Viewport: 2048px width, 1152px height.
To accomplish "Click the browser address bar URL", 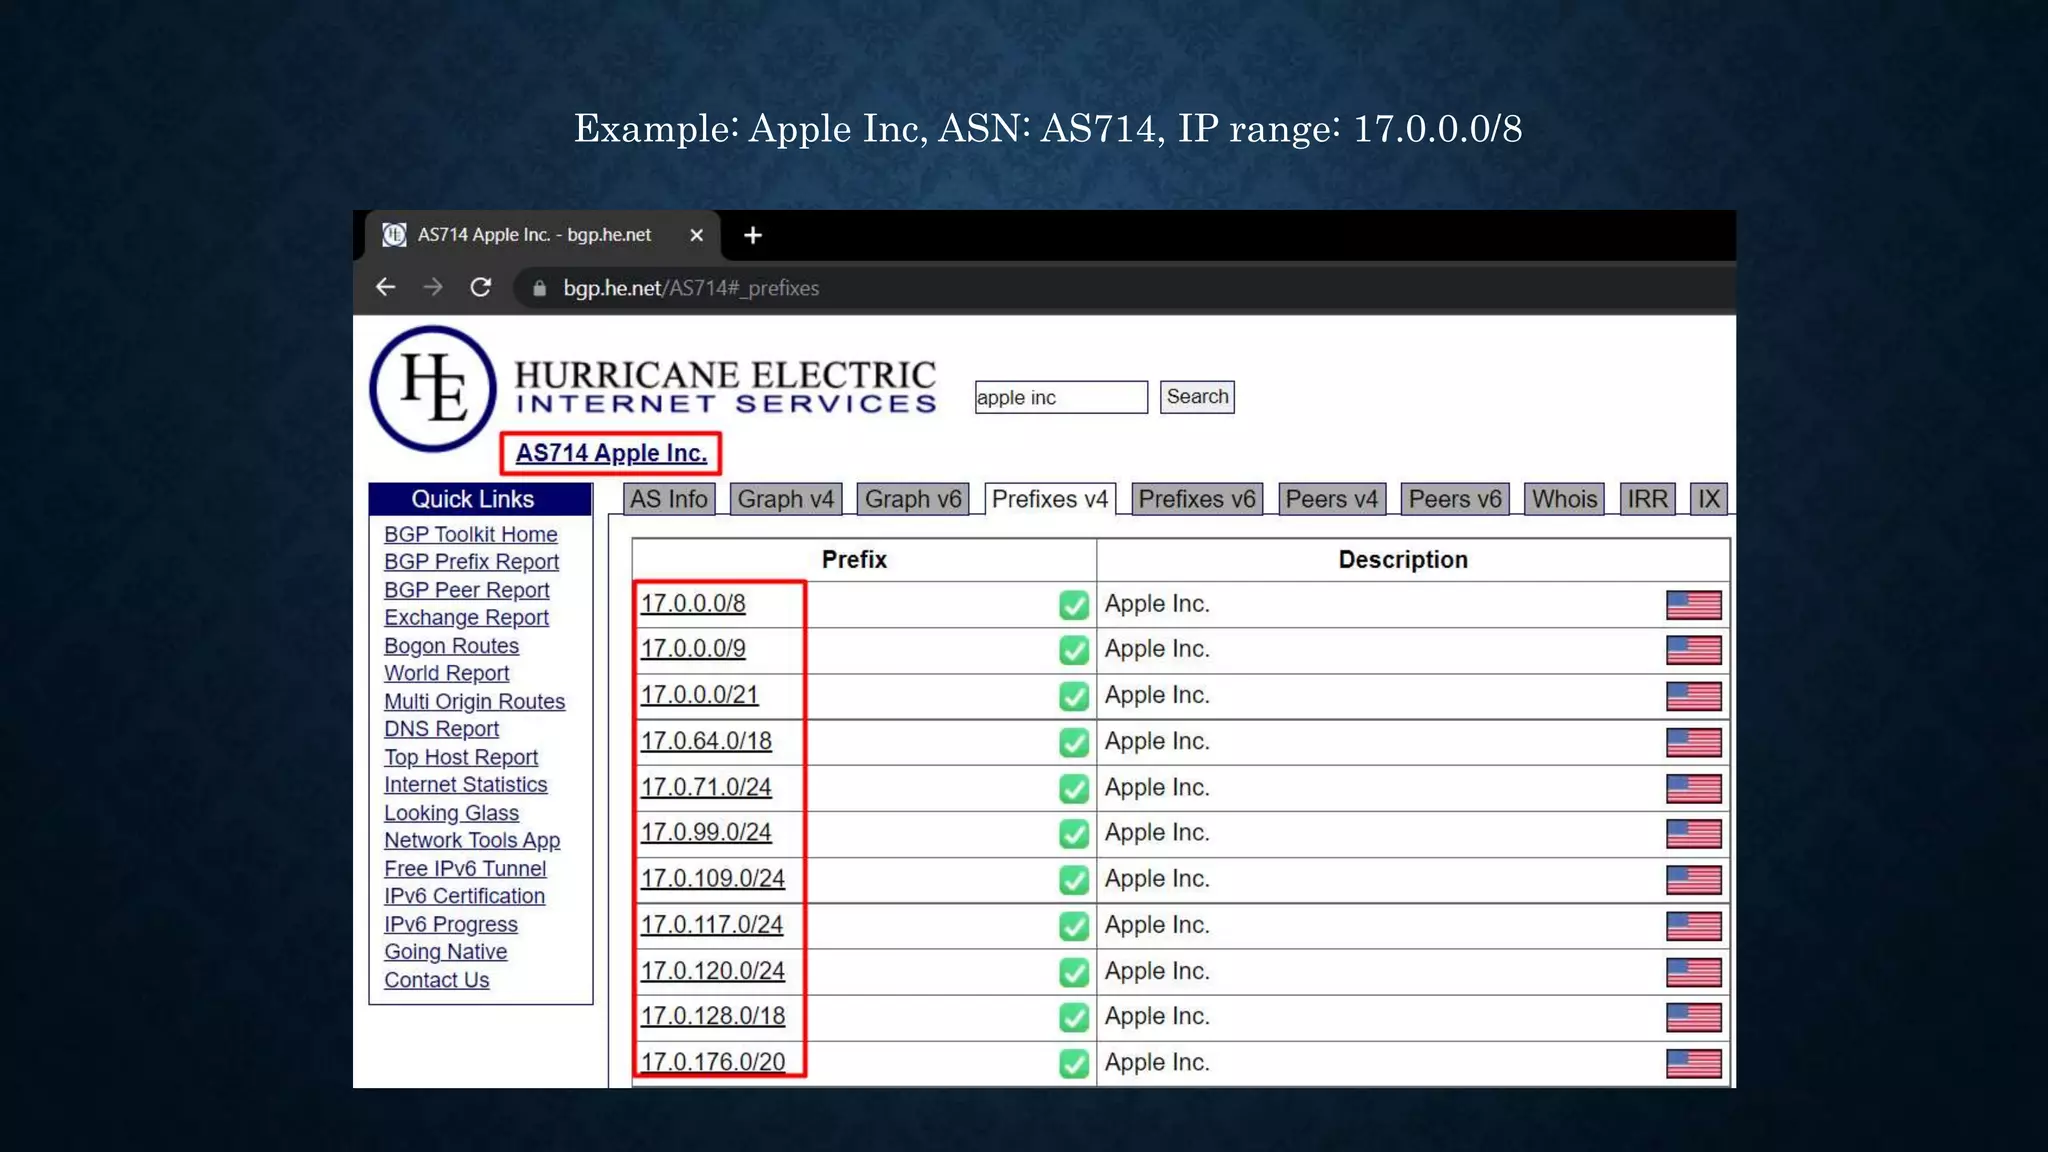I will tap(691, 288).
